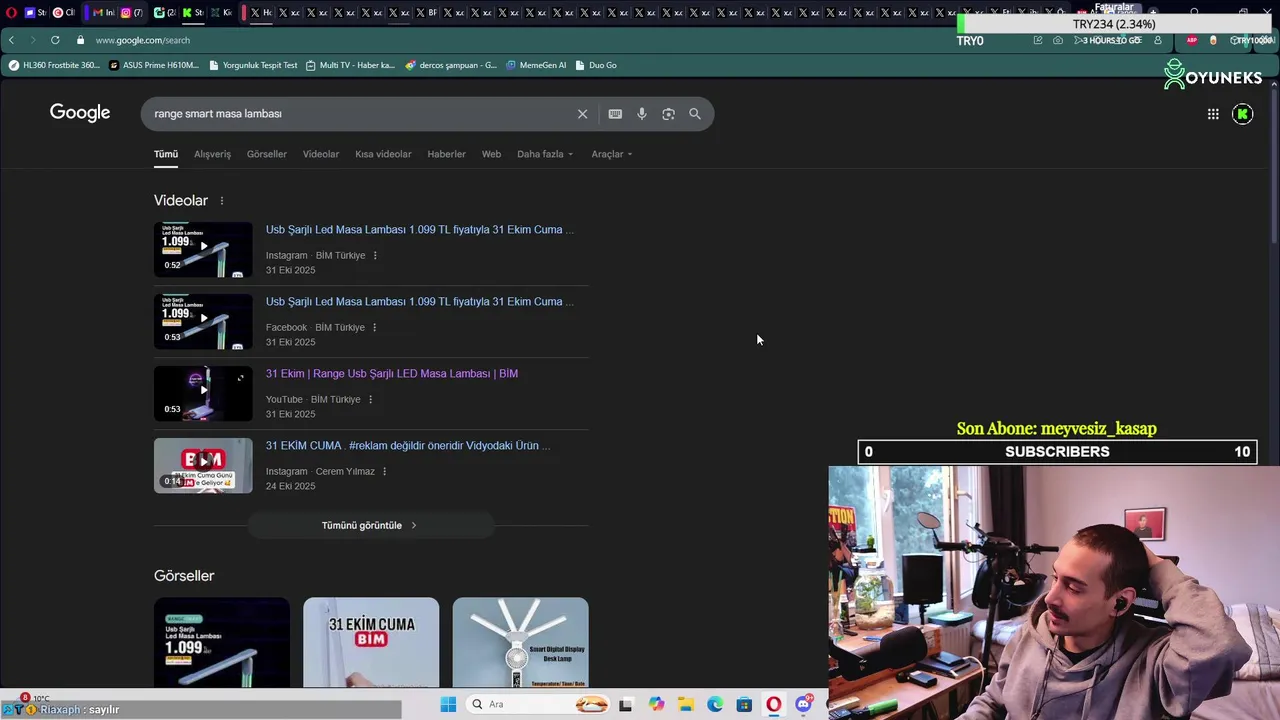Open Copilot from the taskbar

tap(656, 705)
